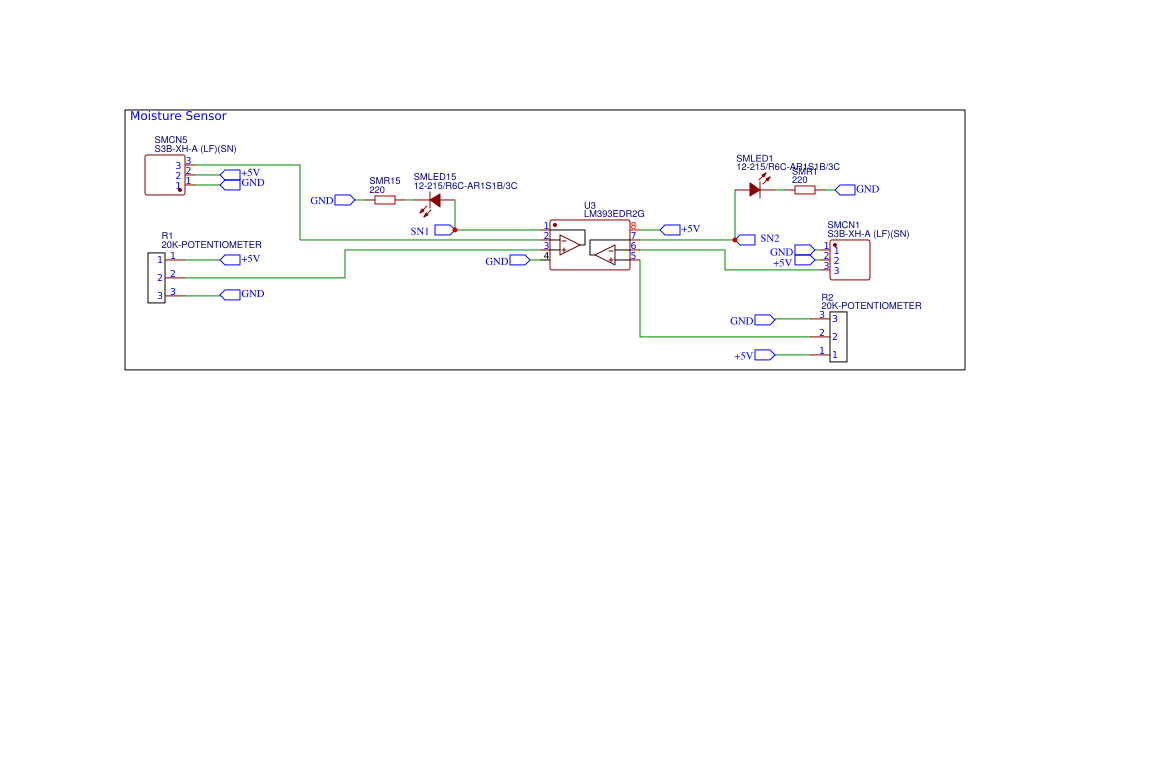Image resolution: width=1169 pixels, height=763 pixels.
Task: Select the SMR15 220 resistor symbol
Action: pos(385,200)
